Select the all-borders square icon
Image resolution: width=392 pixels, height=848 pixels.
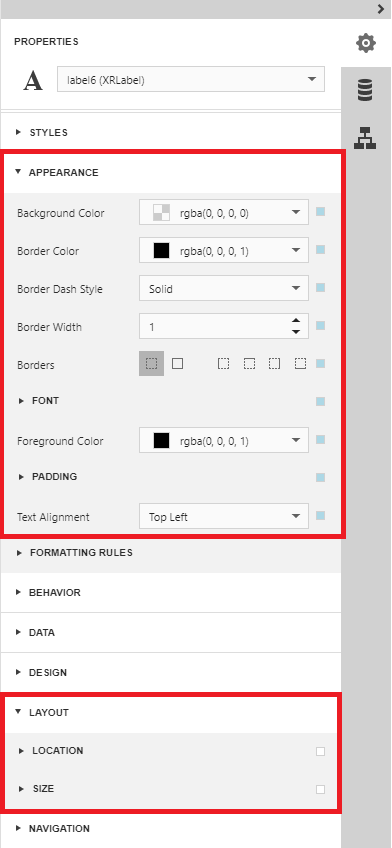177,363
